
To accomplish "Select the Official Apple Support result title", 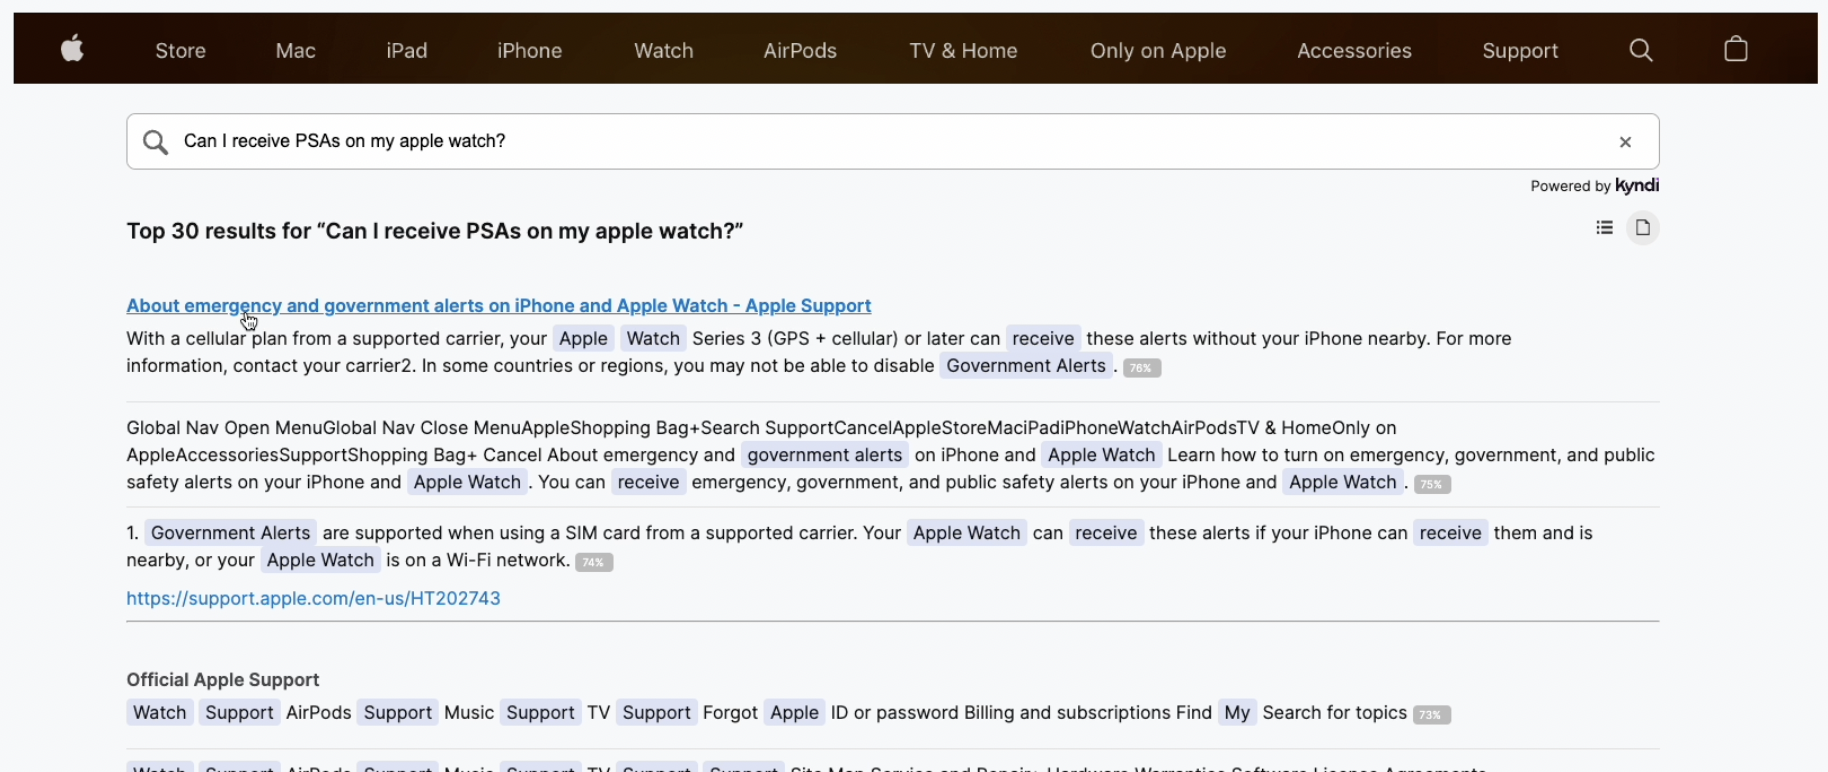I will click(223, 680).
